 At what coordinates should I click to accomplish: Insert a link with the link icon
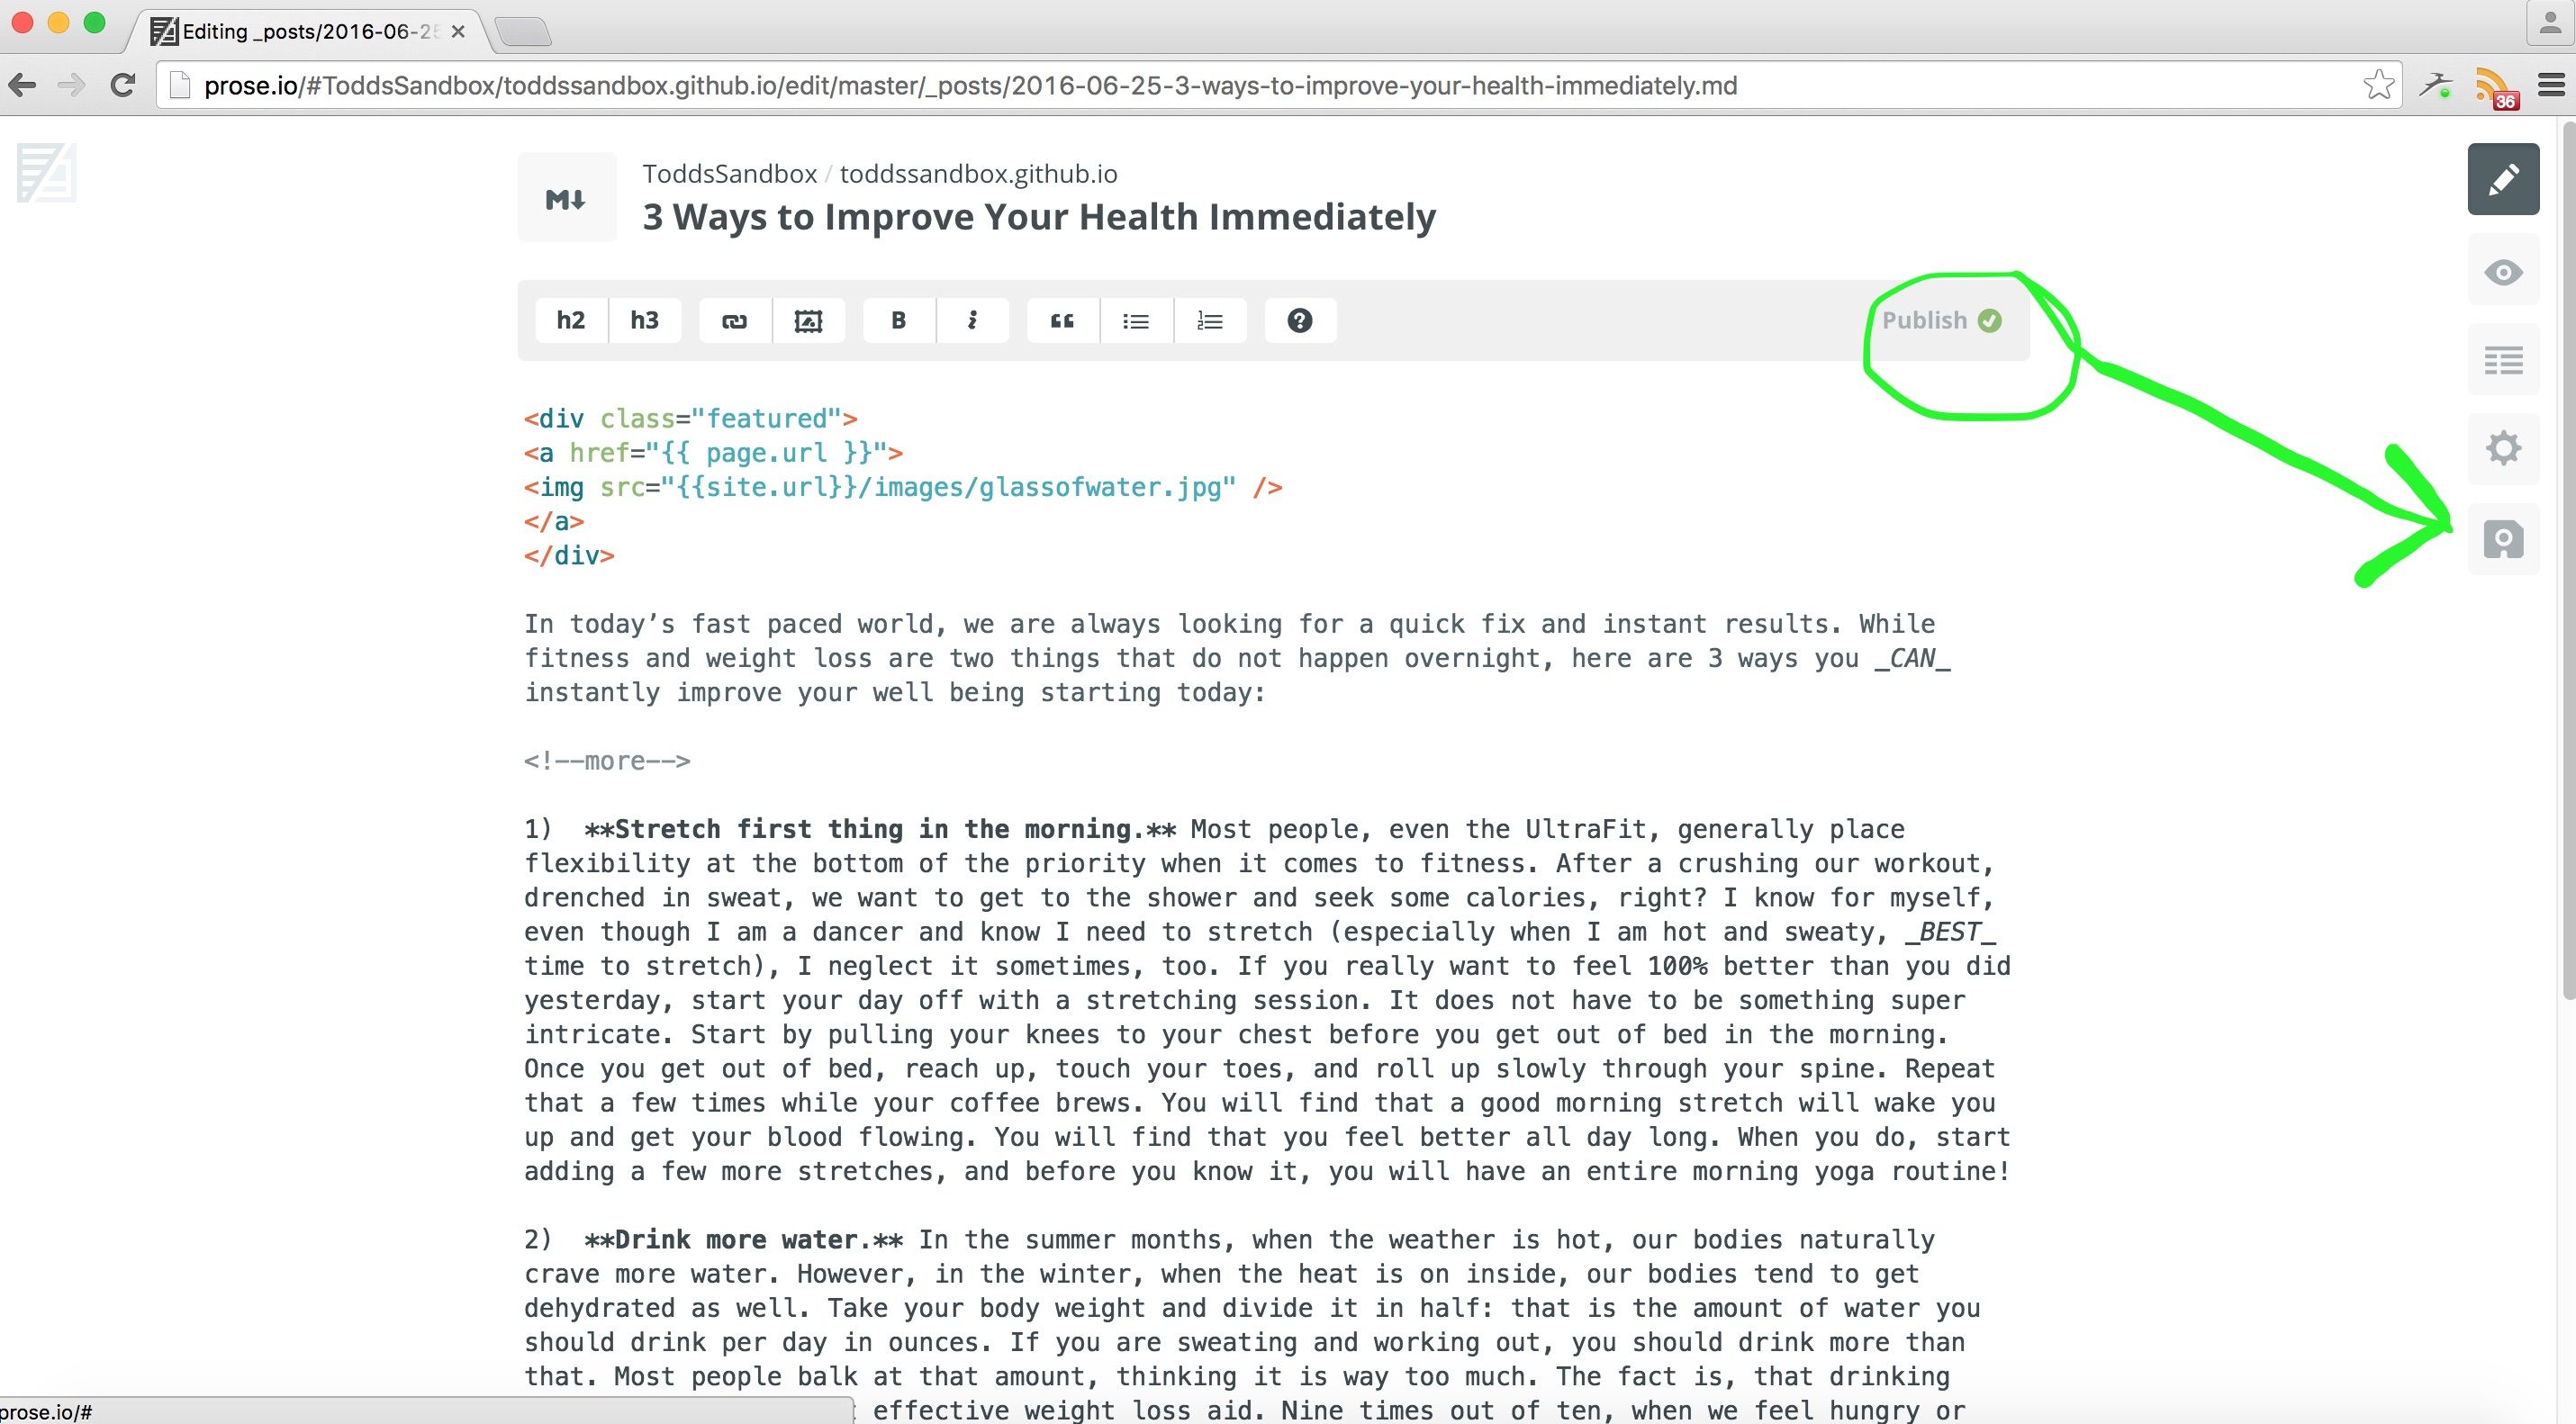click(x=735, y=320)
